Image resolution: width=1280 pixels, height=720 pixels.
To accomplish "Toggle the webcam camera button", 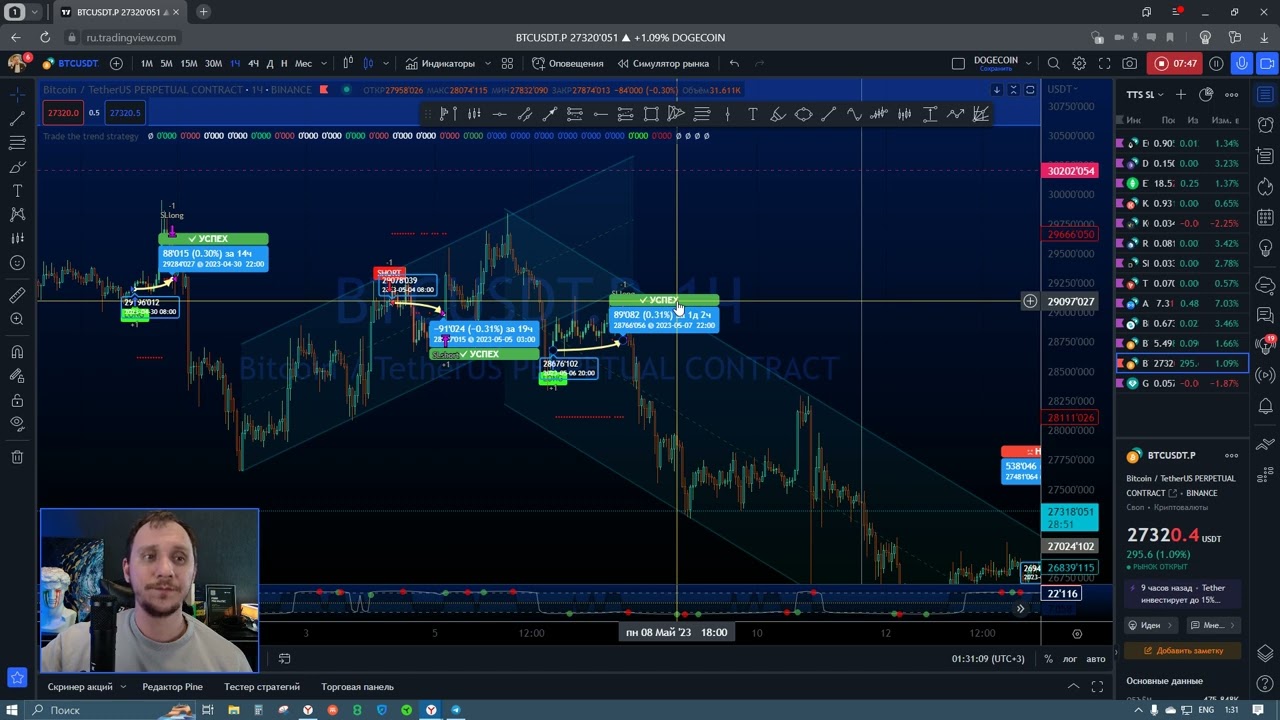I will (1268, 63).
